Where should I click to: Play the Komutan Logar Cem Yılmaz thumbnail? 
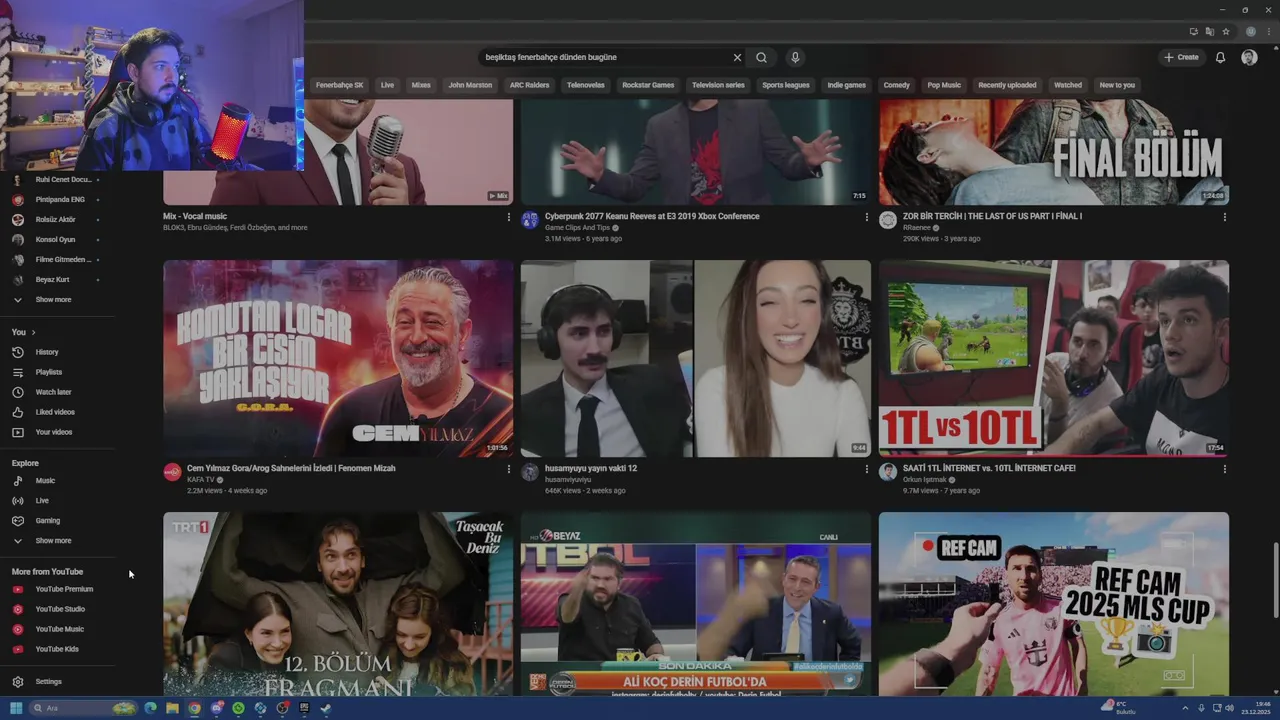click(x=338, y=358)
